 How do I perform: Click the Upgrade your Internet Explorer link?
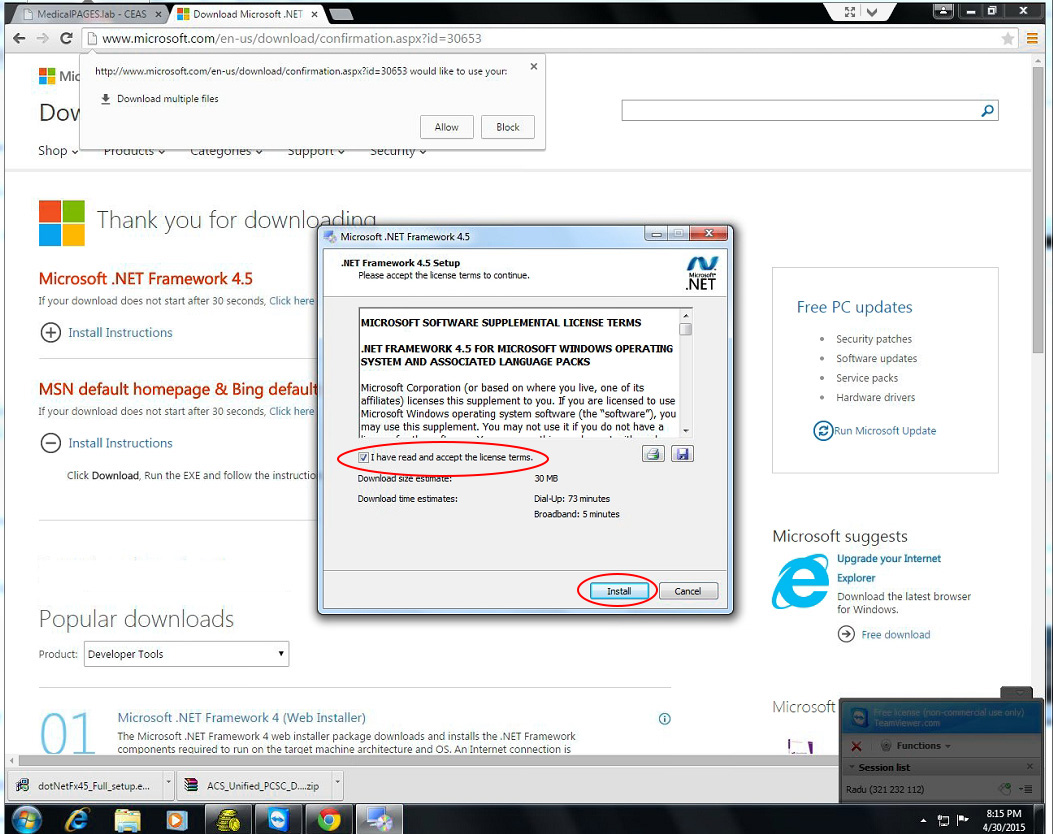tap(888, 568)
